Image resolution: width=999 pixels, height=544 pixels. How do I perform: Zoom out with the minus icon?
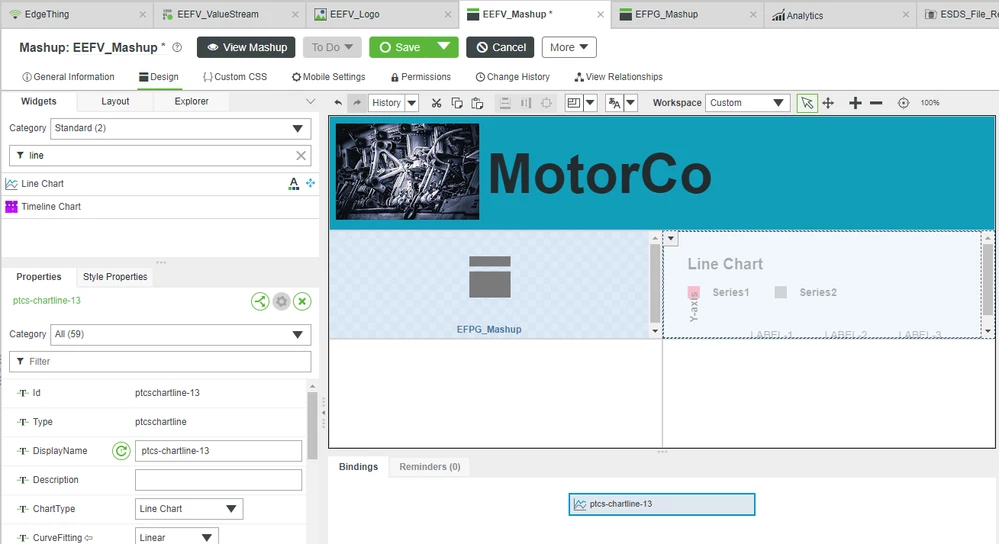click(876, 103)
